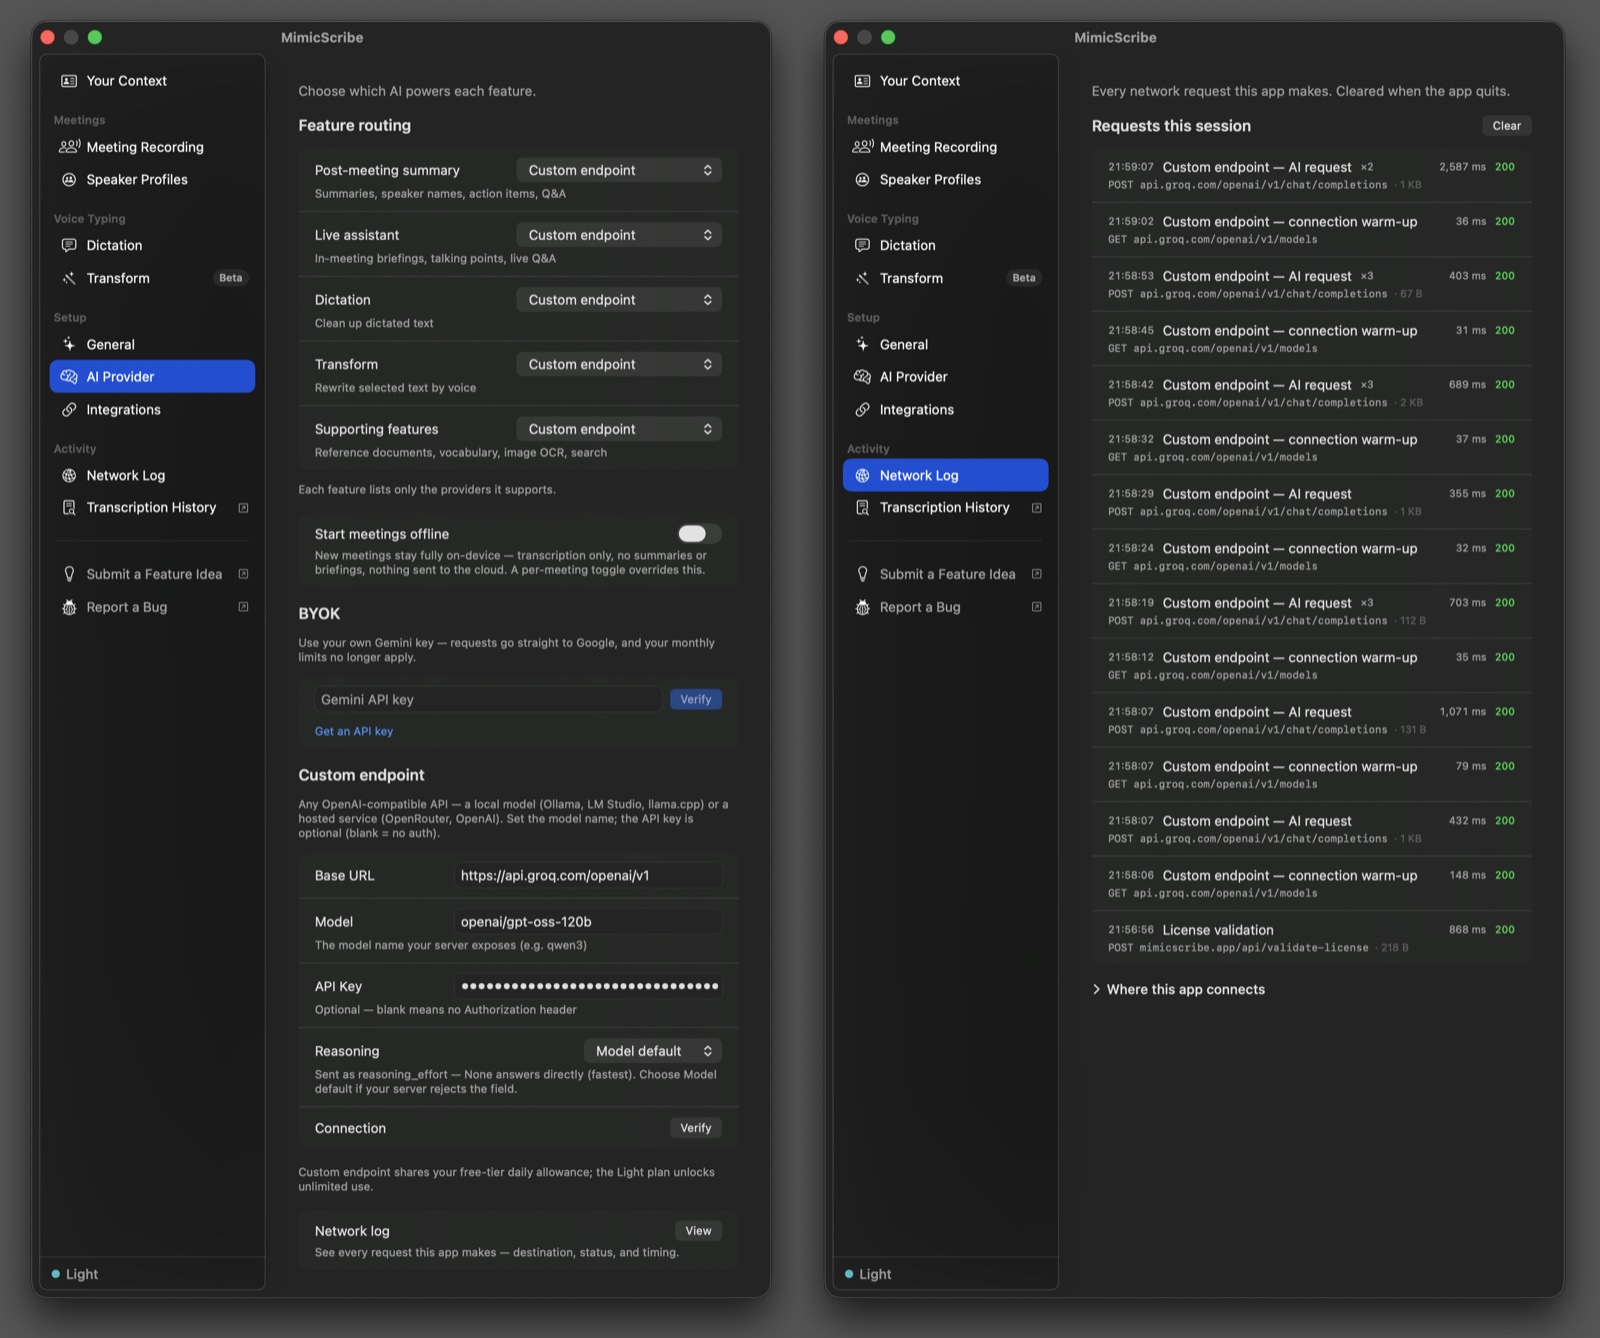The width and height of the screenshot is (1600, 1338).
Task: Select the 21:58:19 AI request 703 ms row
Action: (1311, 611)
